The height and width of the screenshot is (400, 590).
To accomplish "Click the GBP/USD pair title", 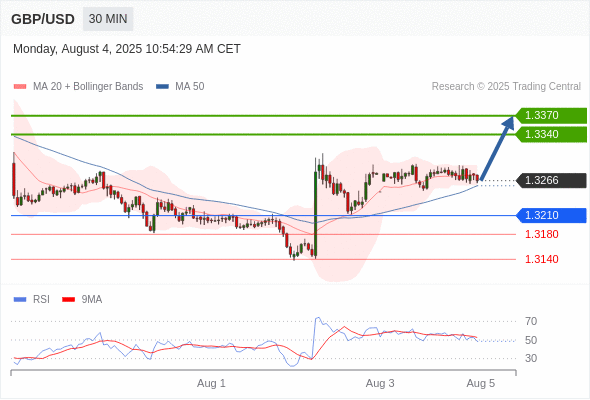I will tap(43, 19).
